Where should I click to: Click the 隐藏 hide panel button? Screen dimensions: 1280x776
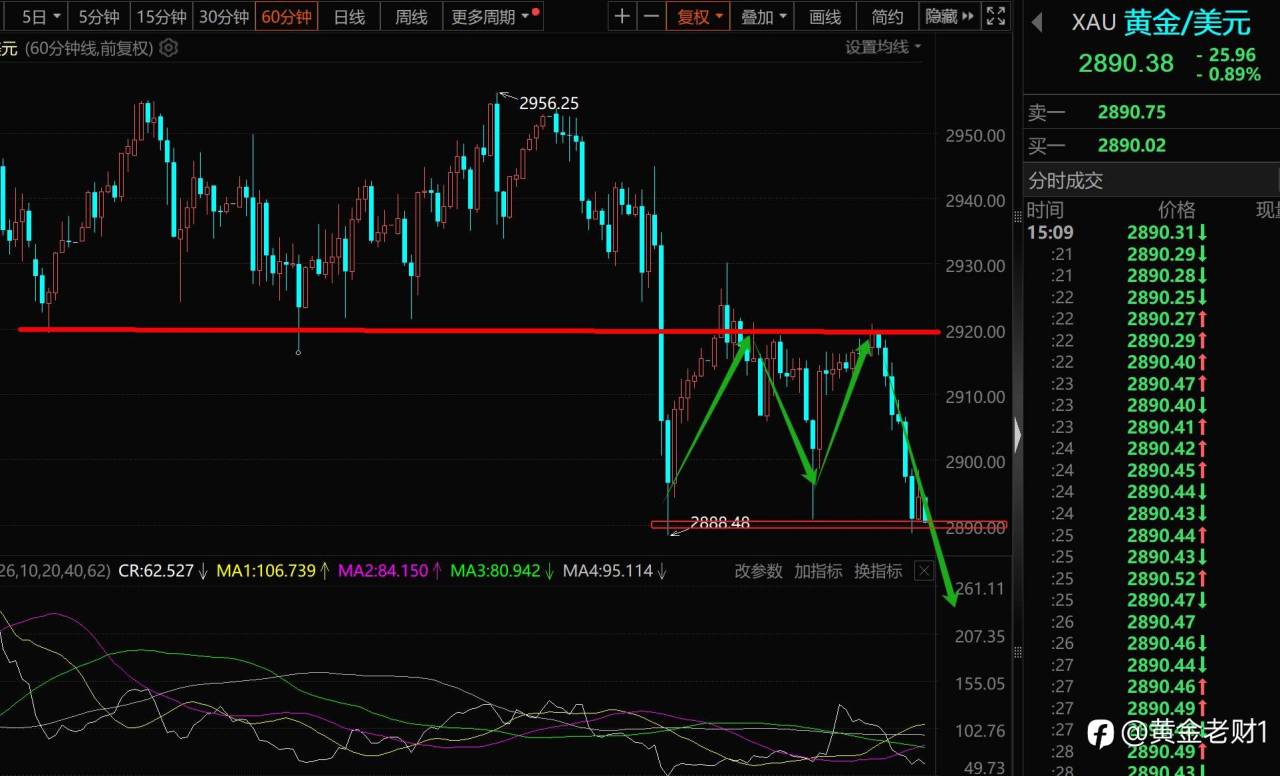(x=948, y=16)
